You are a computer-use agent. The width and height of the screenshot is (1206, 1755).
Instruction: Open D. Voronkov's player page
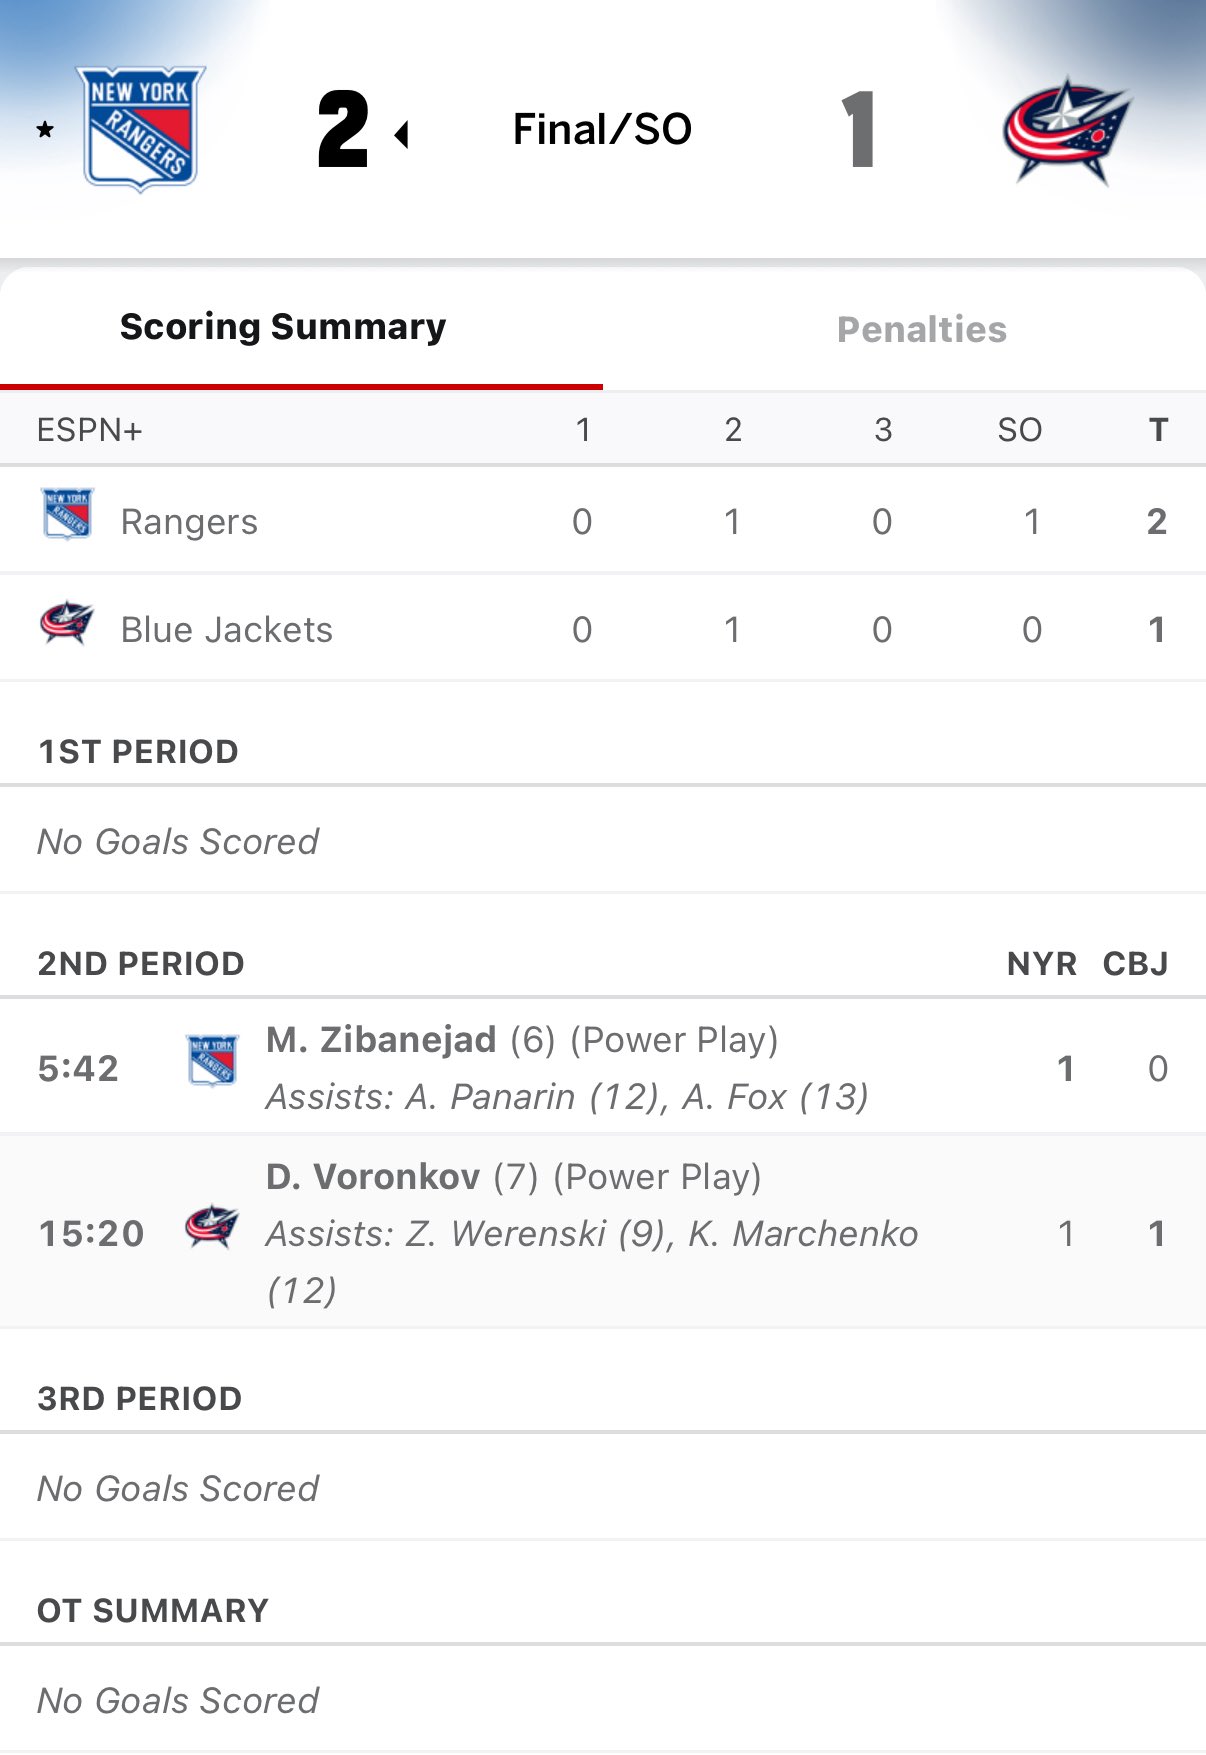373,1177
